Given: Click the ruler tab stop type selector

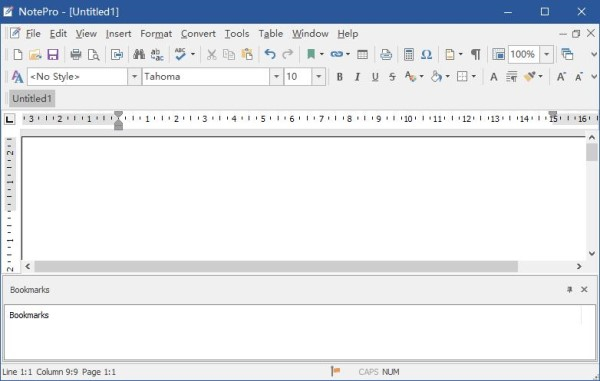Looking at the screenshot, I should pos(10,119).
